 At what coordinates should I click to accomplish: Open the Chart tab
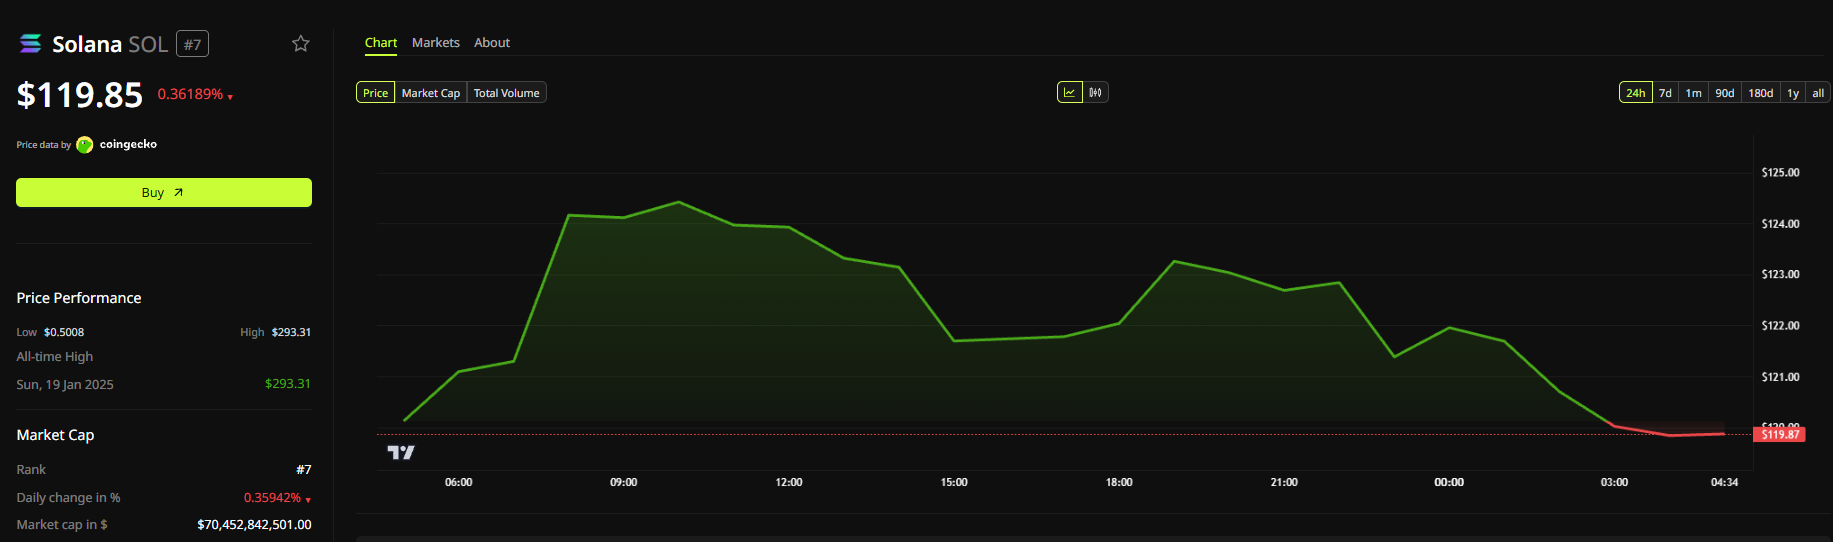pyautogui.click(x=381, y=43)
